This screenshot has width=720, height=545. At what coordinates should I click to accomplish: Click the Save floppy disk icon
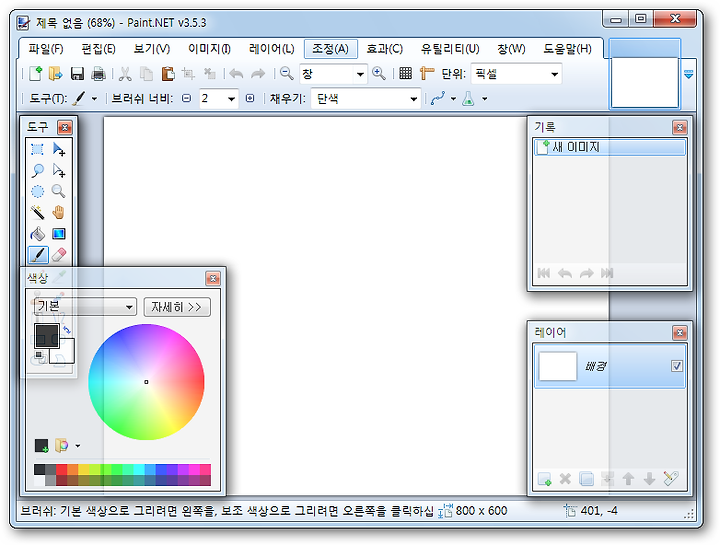[x=77, y=73]
